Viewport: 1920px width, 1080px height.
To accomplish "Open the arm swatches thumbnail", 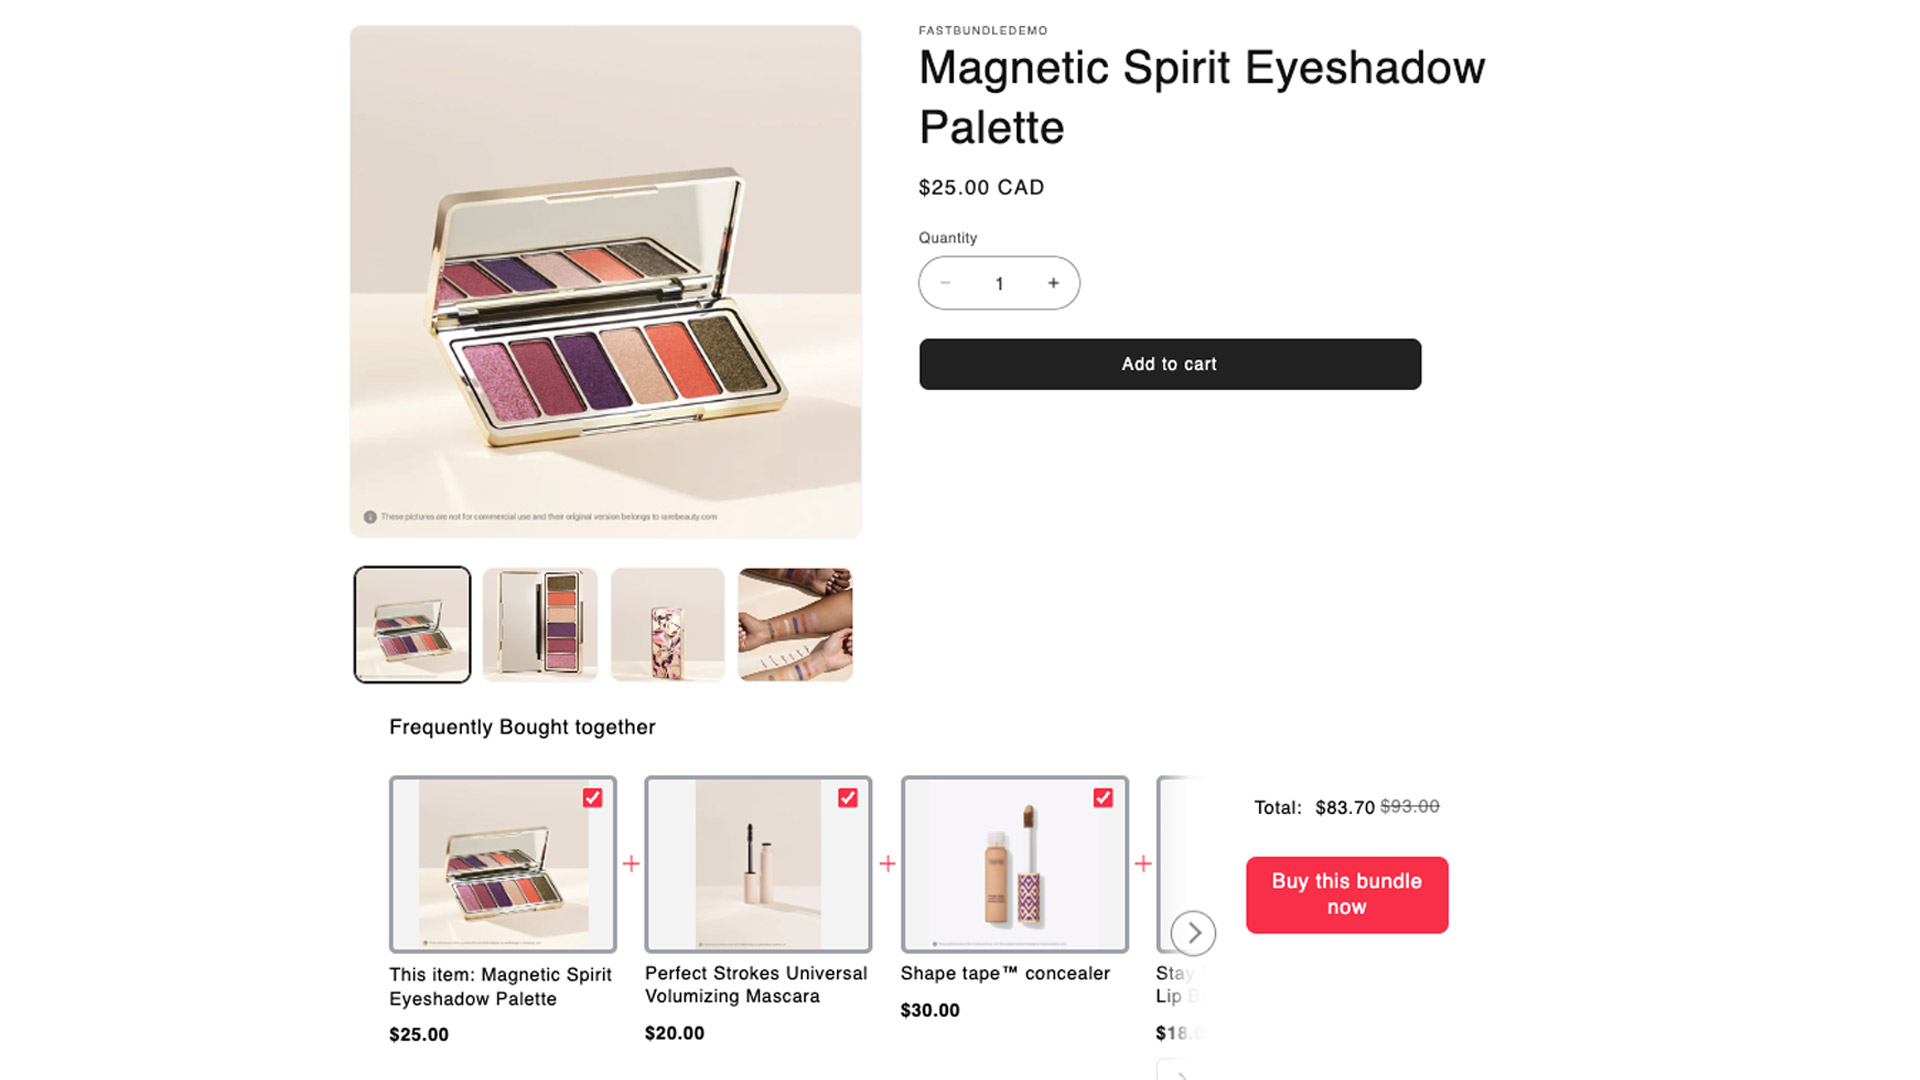I will coord(795,625).
